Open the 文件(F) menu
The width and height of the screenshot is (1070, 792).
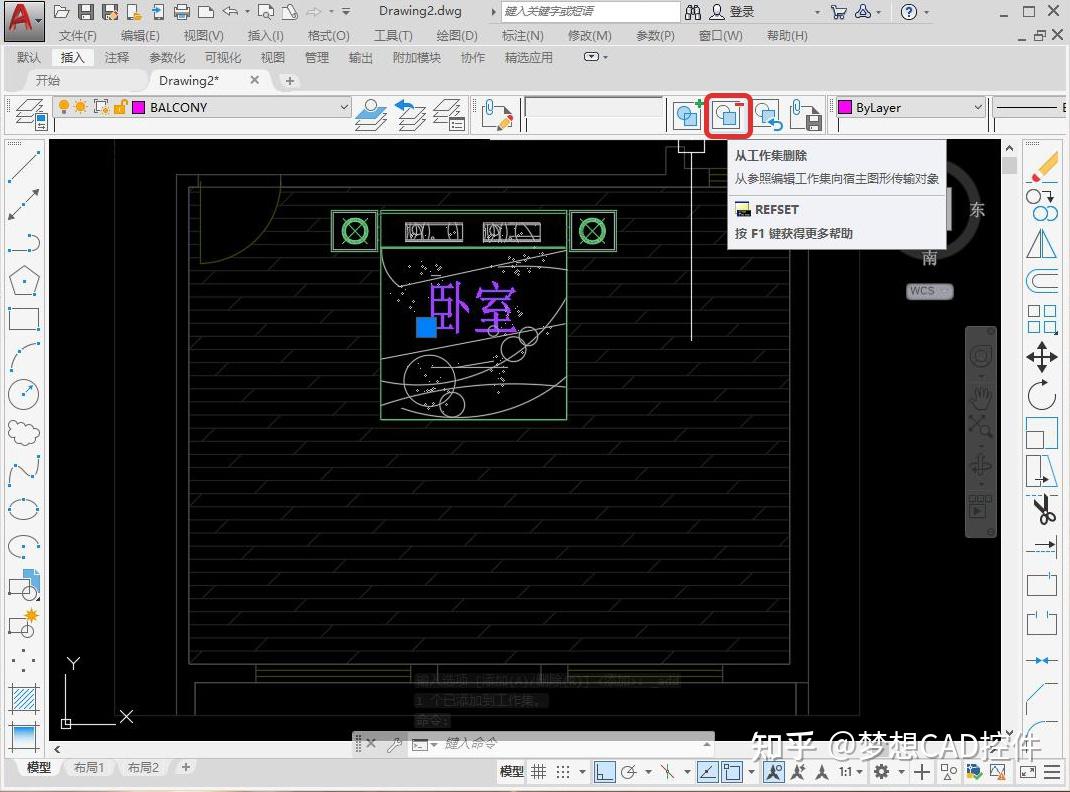pyautogui.click(x=77, y=35)
